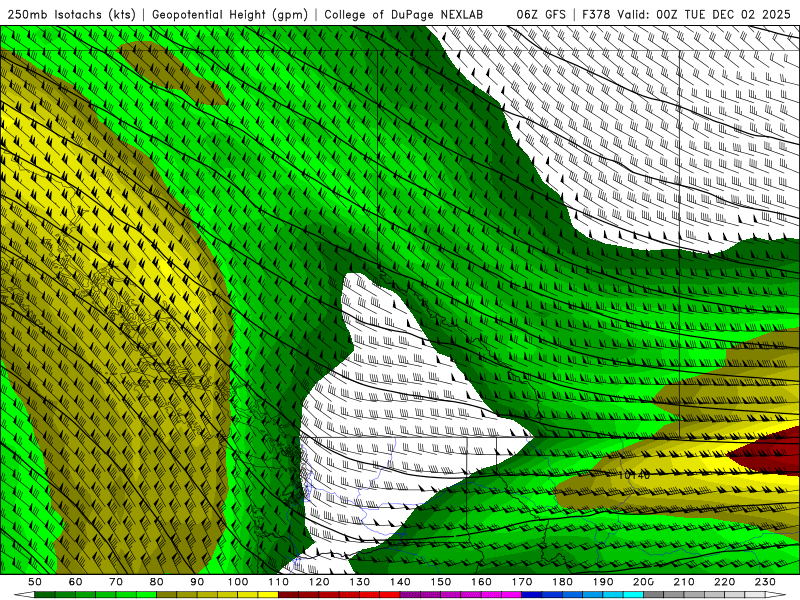Click the '120' label on the color scale
The height and width of the screenshot is (600, 800).
[319, 582]
